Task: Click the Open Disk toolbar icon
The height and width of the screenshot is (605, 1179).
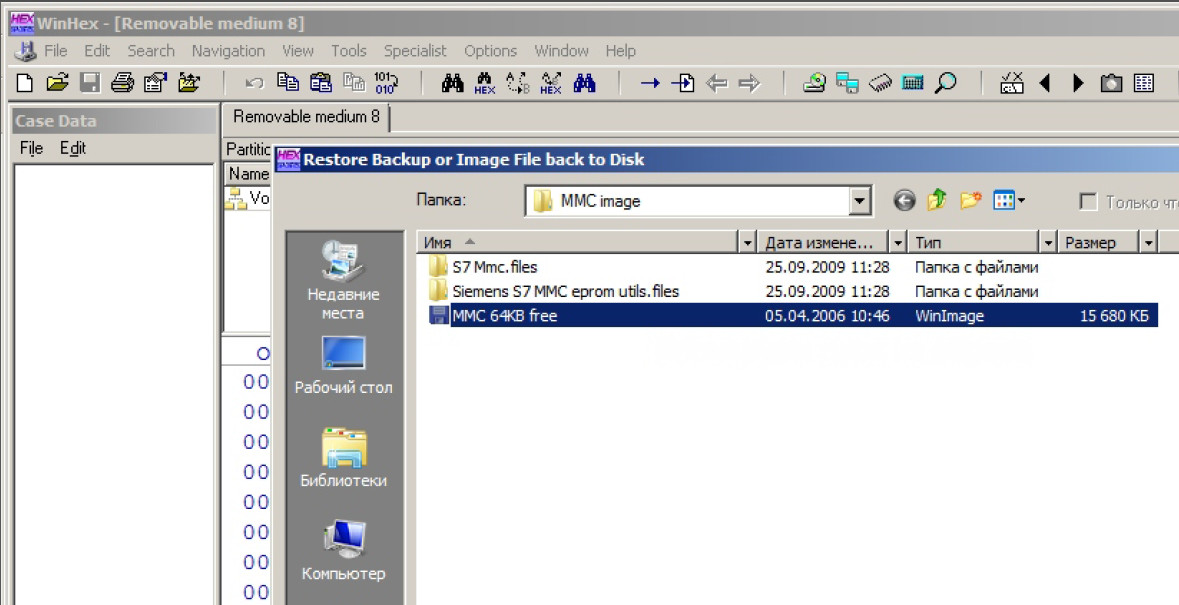Action: coord(814,83)
